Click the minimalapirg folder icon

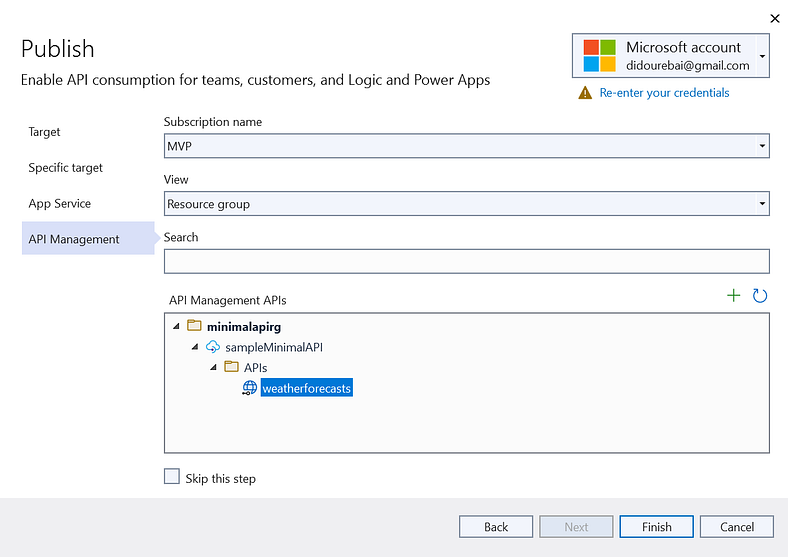click(194, 326)
